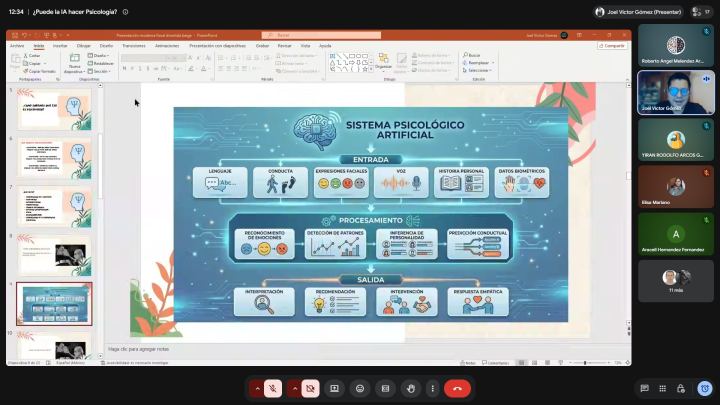Expand the Sección dropdown
Image resolution: width=720 pixels, height=405 pixels.
99,71
